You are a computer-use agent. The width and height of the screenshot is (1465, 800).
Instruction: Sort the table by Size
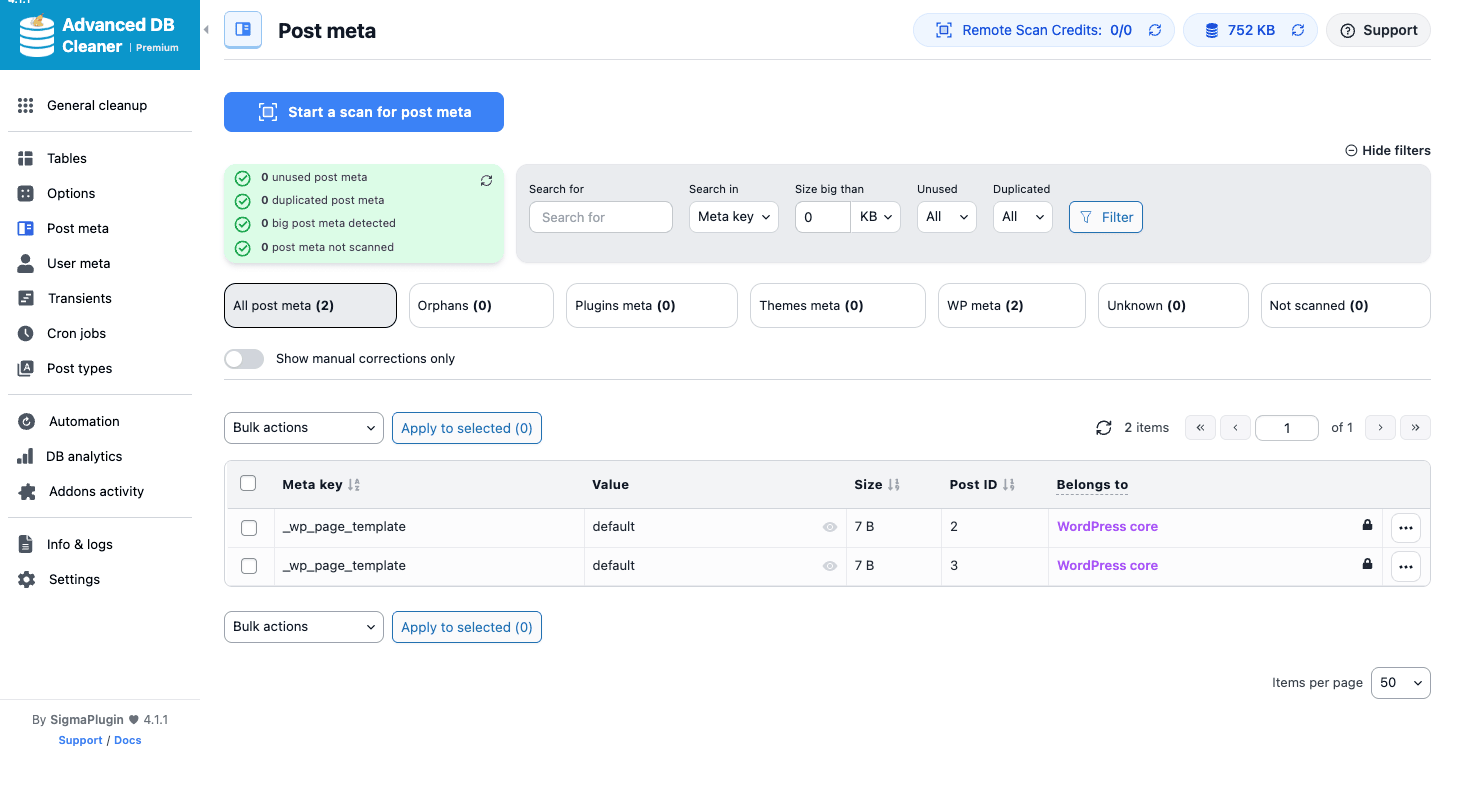pyautogui.click(x=894, y=485)
